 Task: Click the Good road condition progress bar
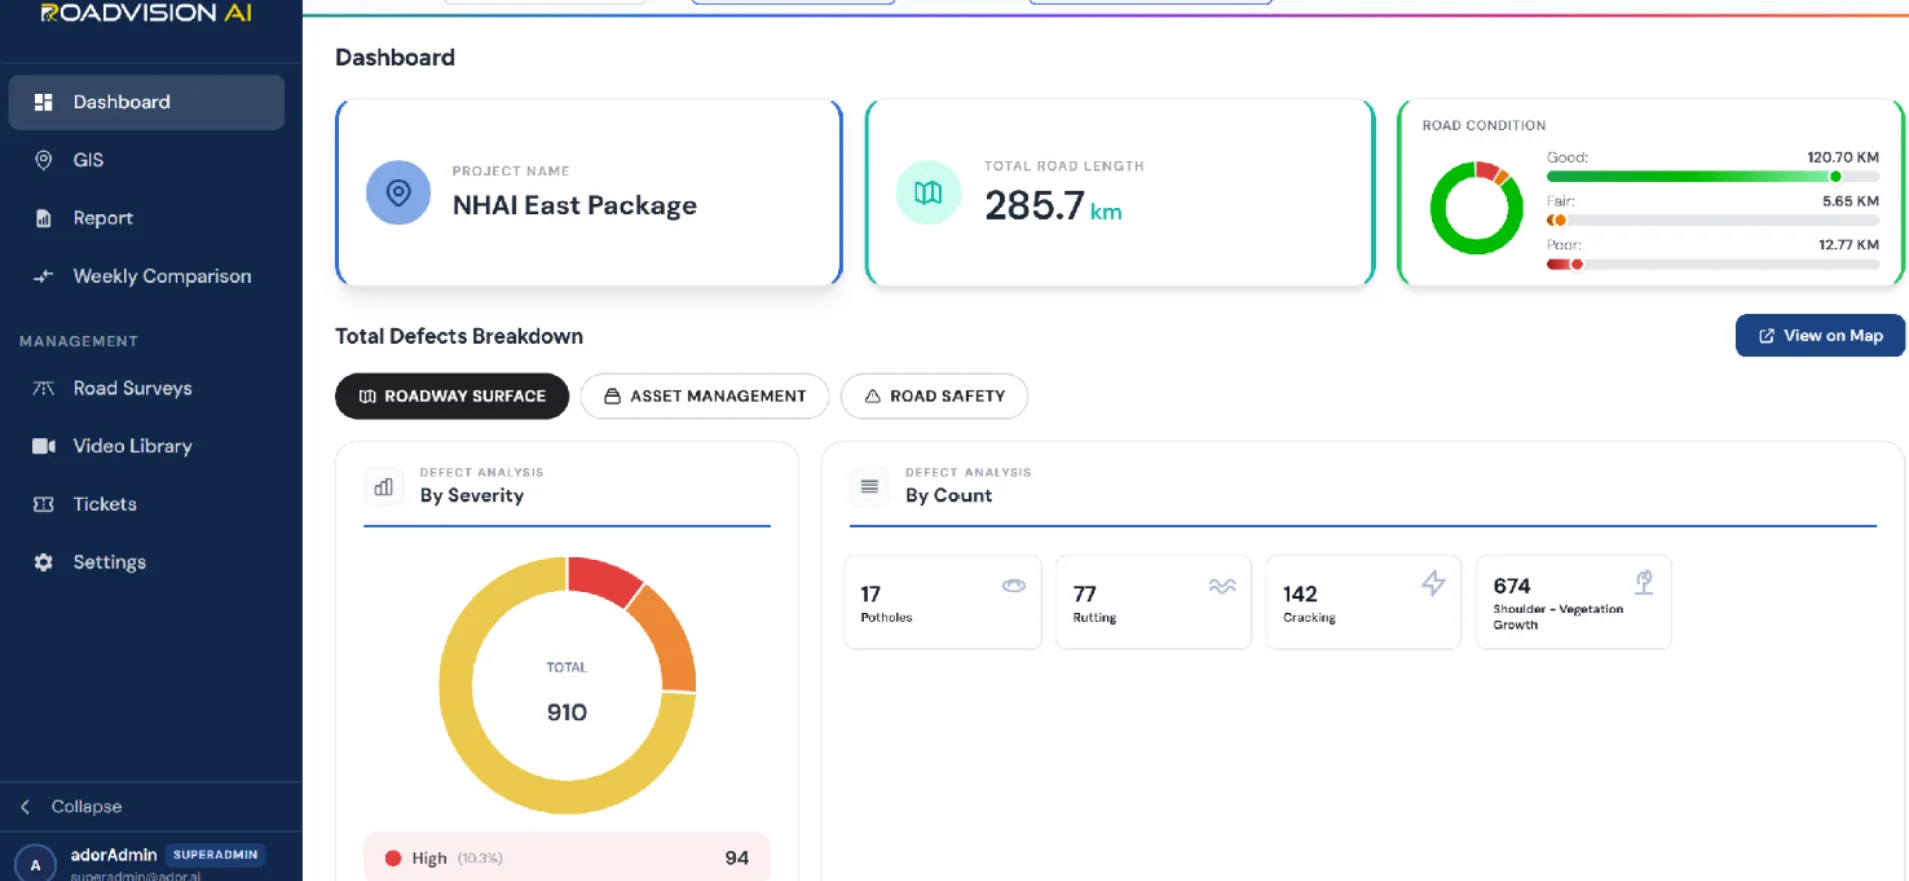pos(1713,177)
